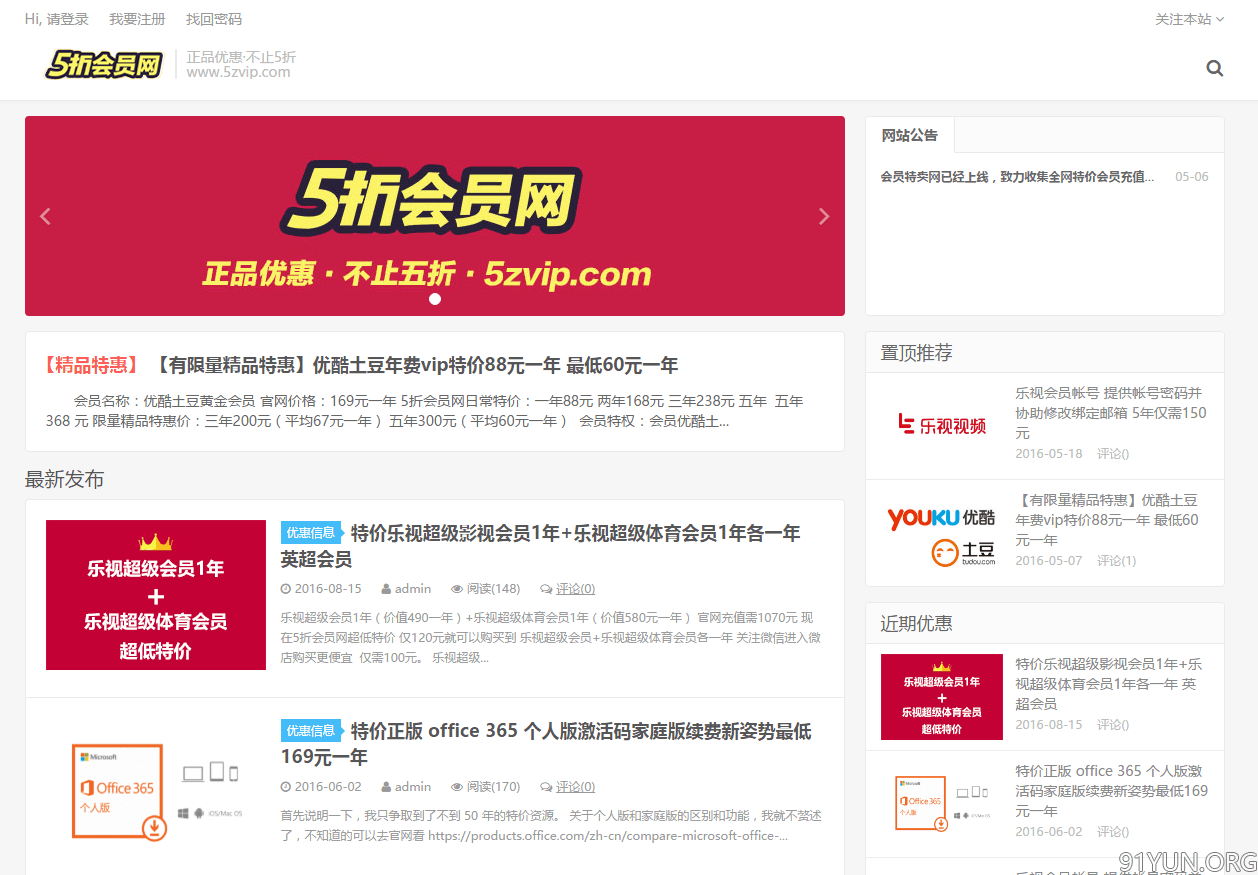
Task: Click the 乐视视频 logo in 置顶推荐
Action: tap(942, 426)
